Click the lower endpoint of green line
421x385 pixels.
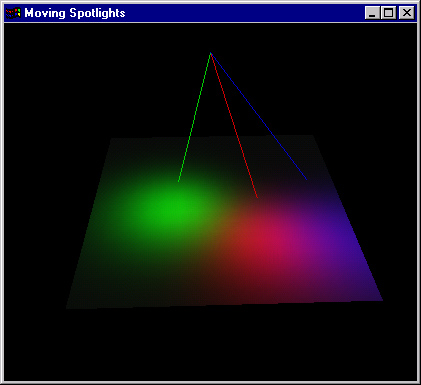click(x=179, y=181)
